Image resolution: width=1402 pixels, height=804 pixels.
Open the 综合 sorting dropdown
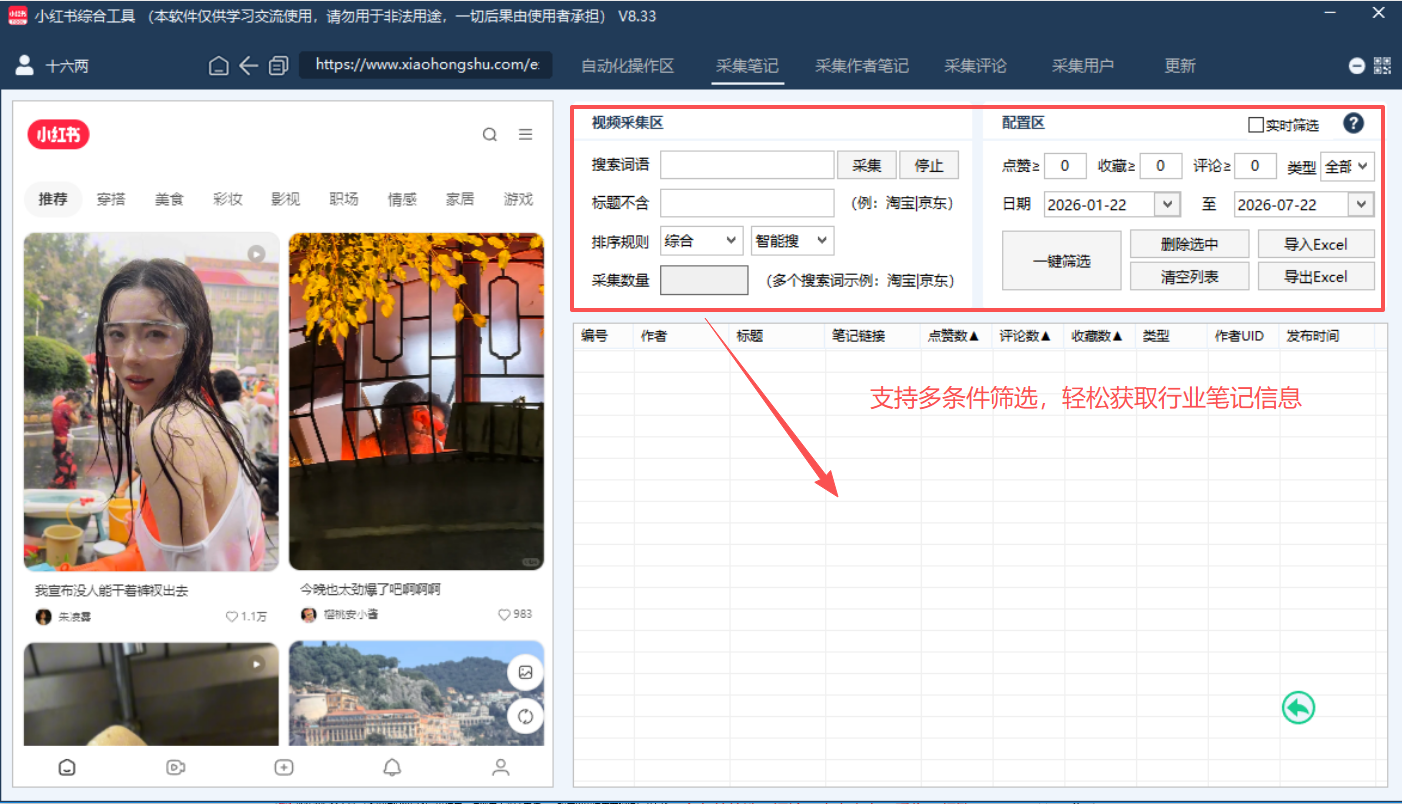[x=702, y=240]
